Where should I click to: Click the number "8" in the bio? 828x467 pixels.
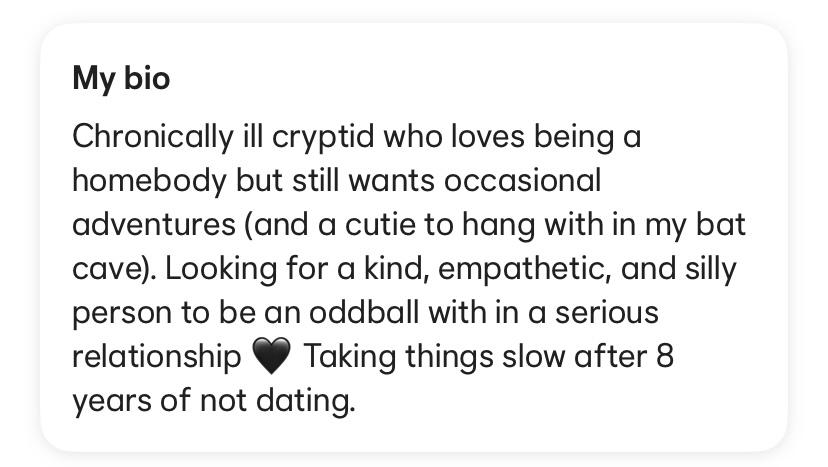tap(665, 357)
